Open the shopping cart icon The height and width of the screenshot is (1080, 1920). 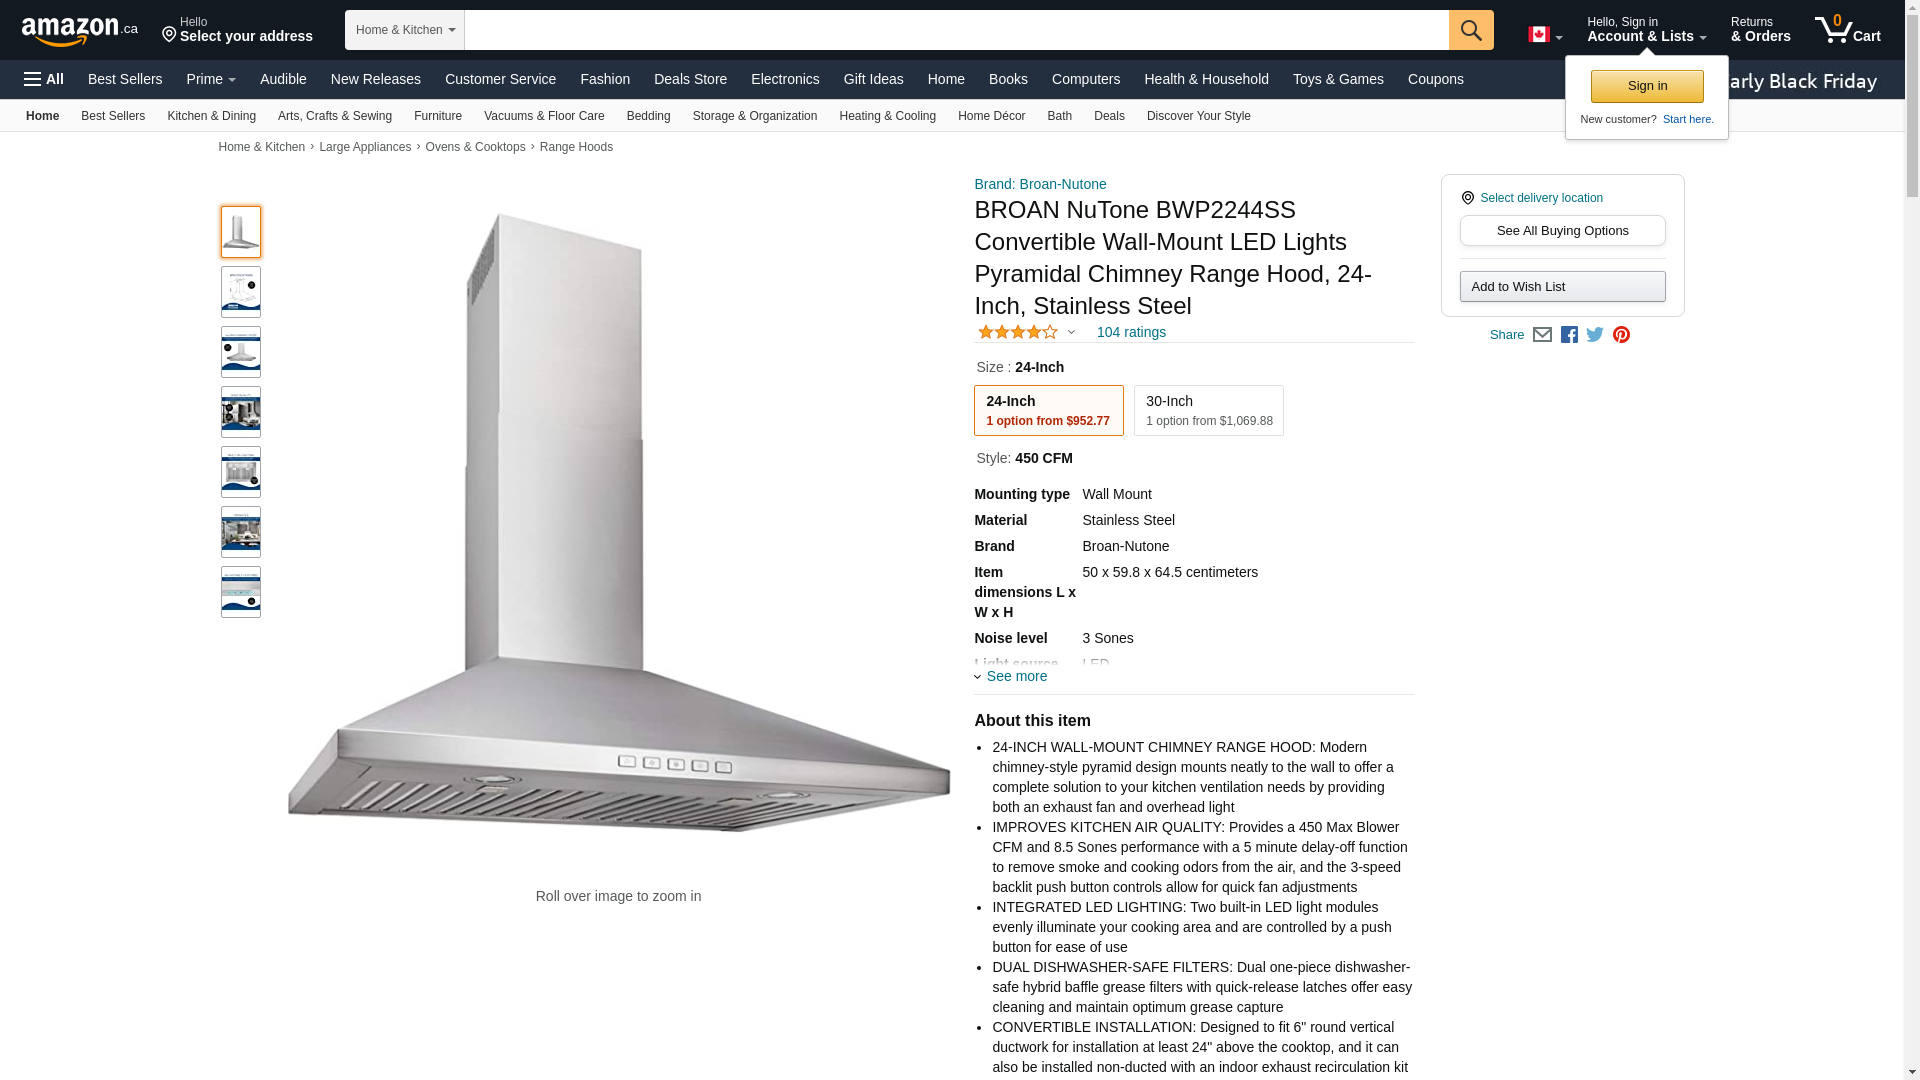point(1847,29)
